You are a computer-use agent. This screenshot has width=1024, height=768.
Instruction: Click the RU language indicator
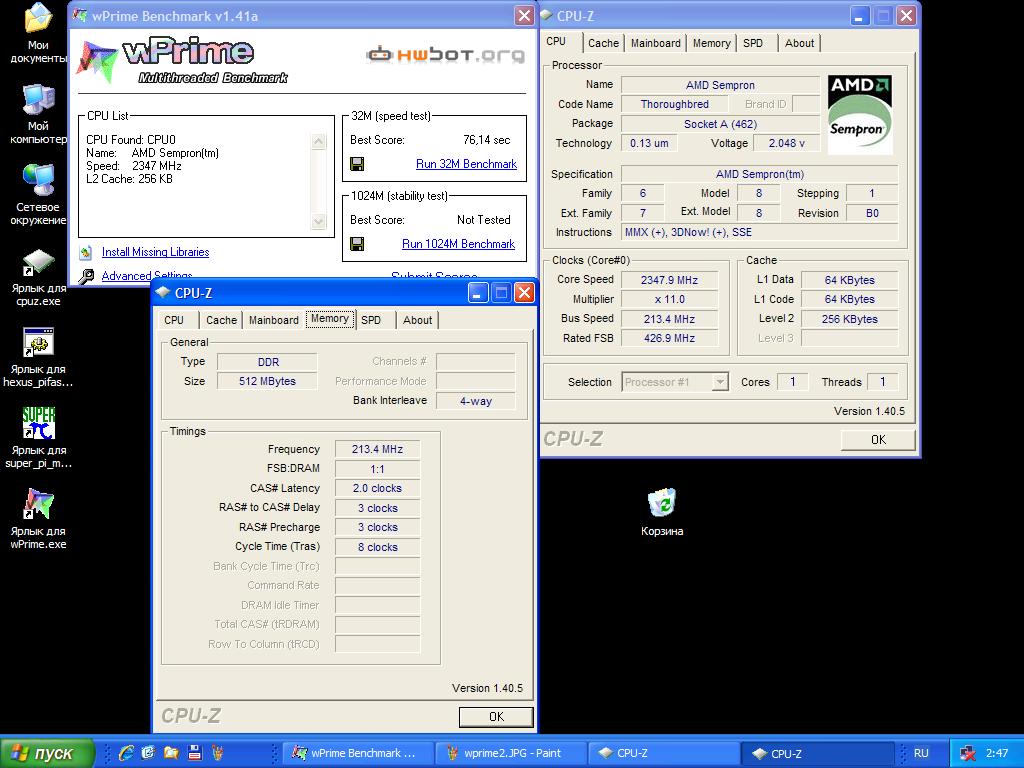pos(921,753)
